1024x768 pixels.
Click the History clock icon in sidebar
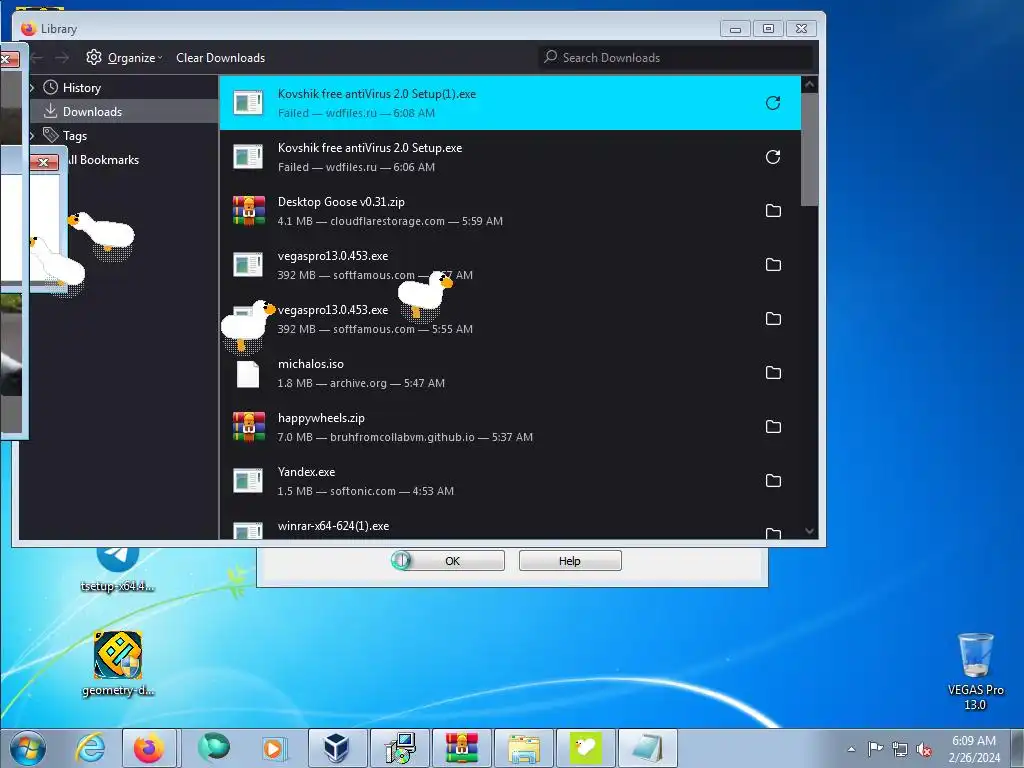tap(51, 88)
